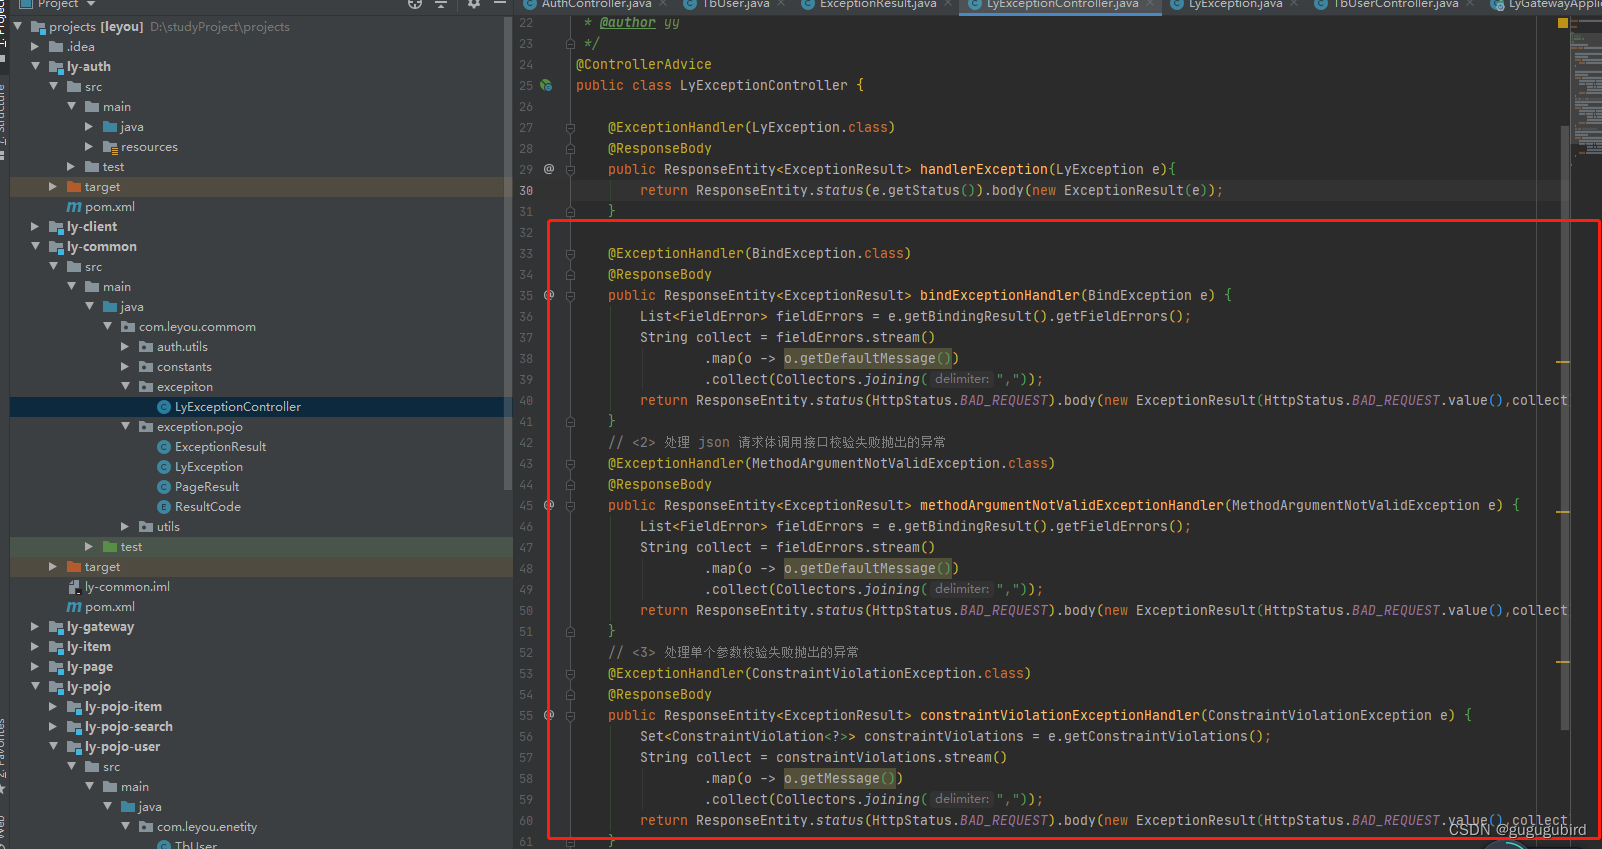Image resolution: width=1602 pixels, height=849 pixels.
Task: Click the collapse all icon in Project panel
Action: (x=440, y=4)
